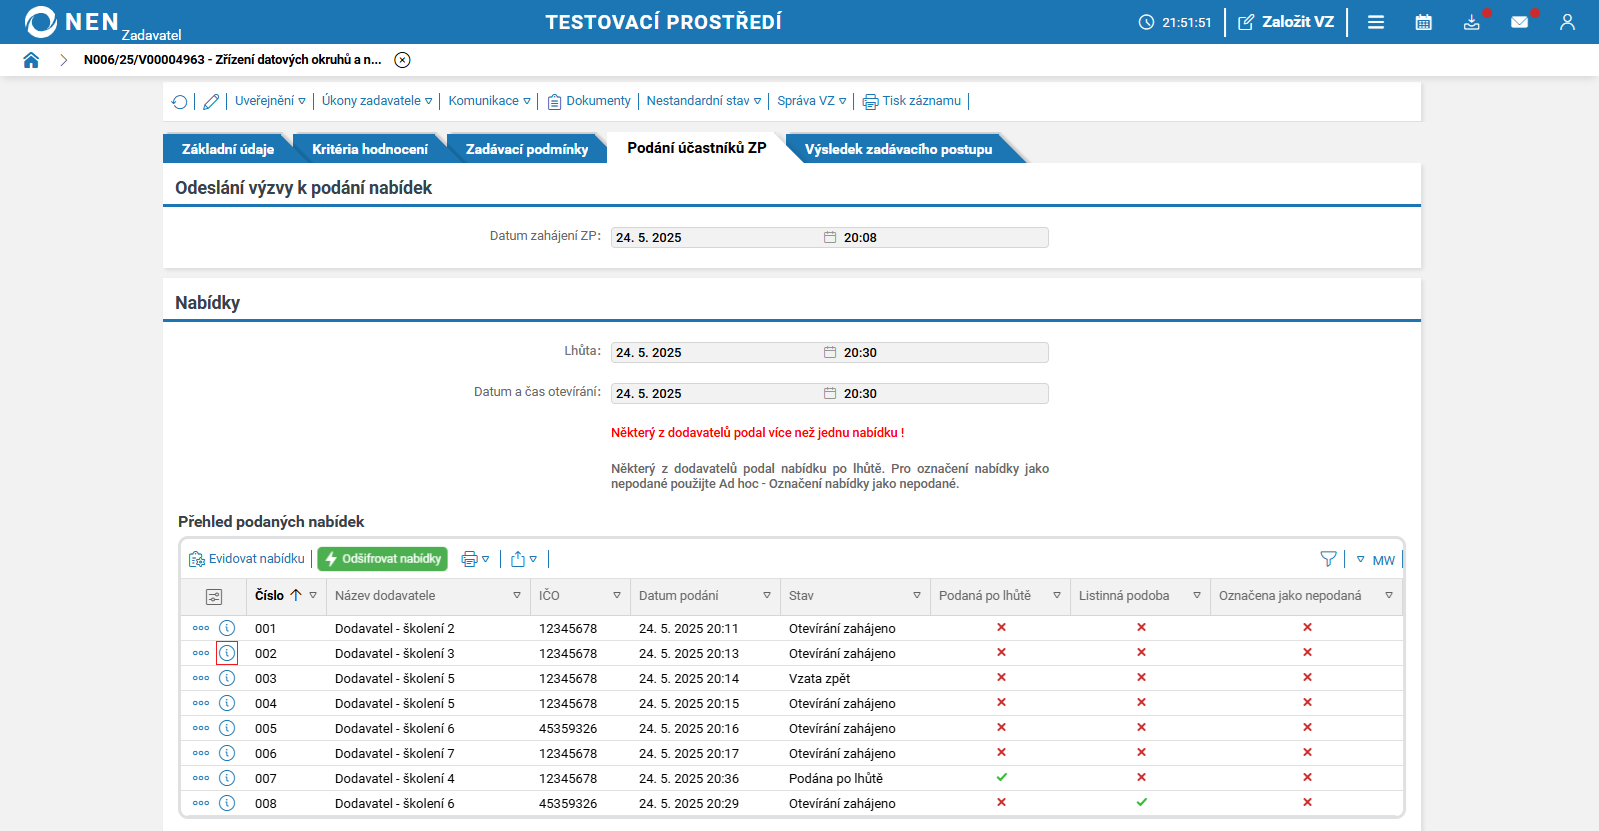
Task: Click the Založit VZ button
Action: [x=1286, y=22]
